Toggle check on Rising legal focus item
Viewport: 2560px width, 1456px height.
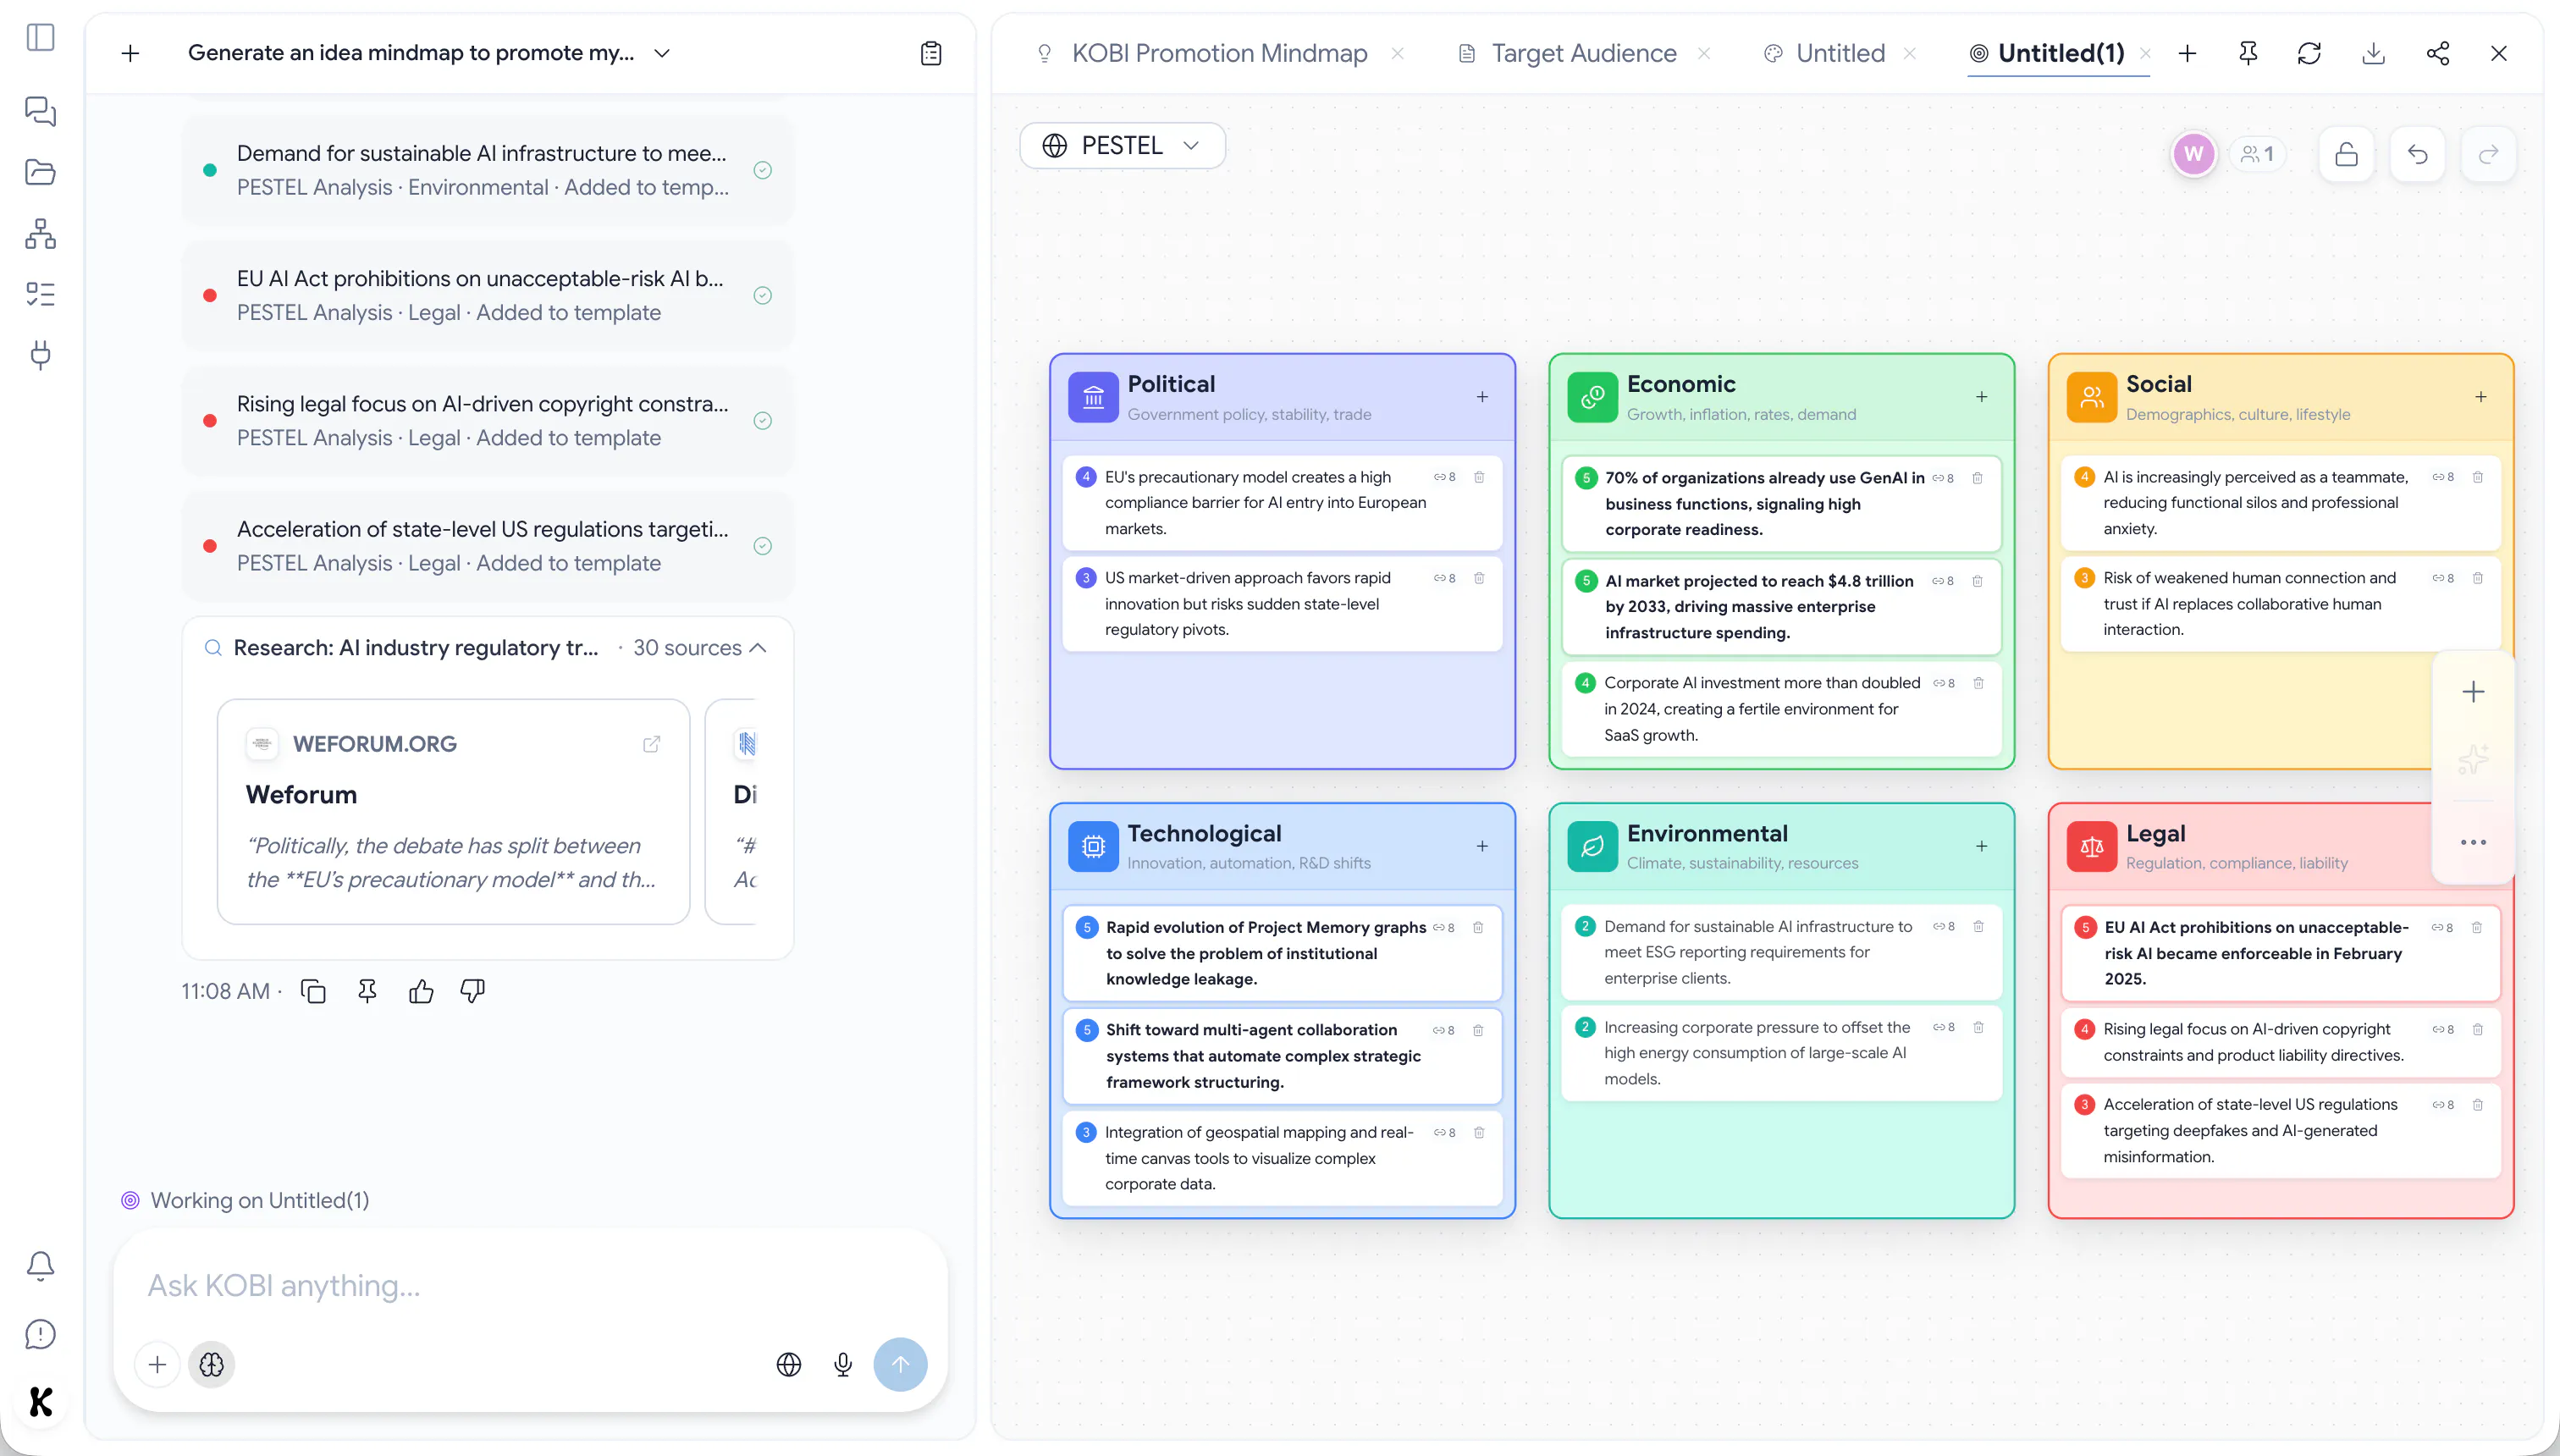point(762,421)
